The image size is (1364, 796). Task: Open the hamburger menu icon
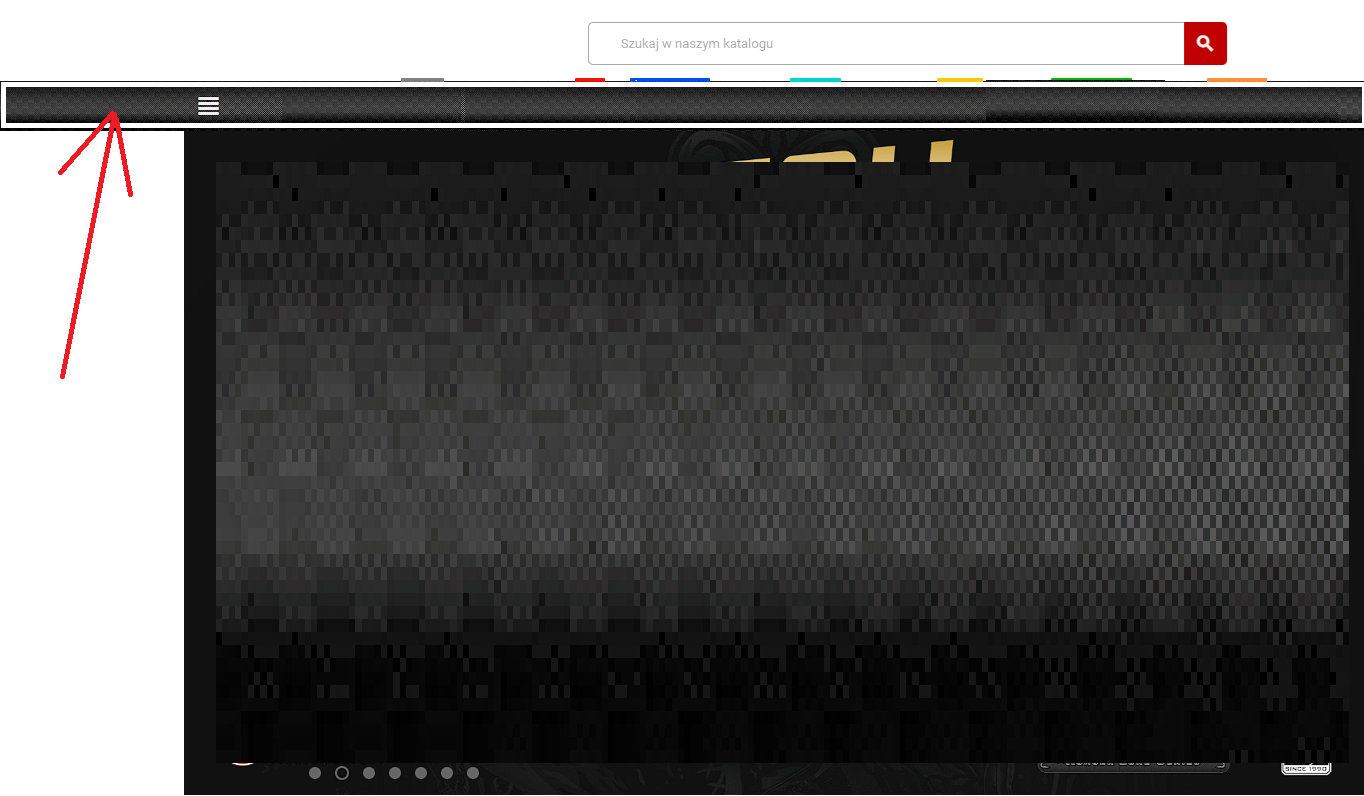click(208, 105)
